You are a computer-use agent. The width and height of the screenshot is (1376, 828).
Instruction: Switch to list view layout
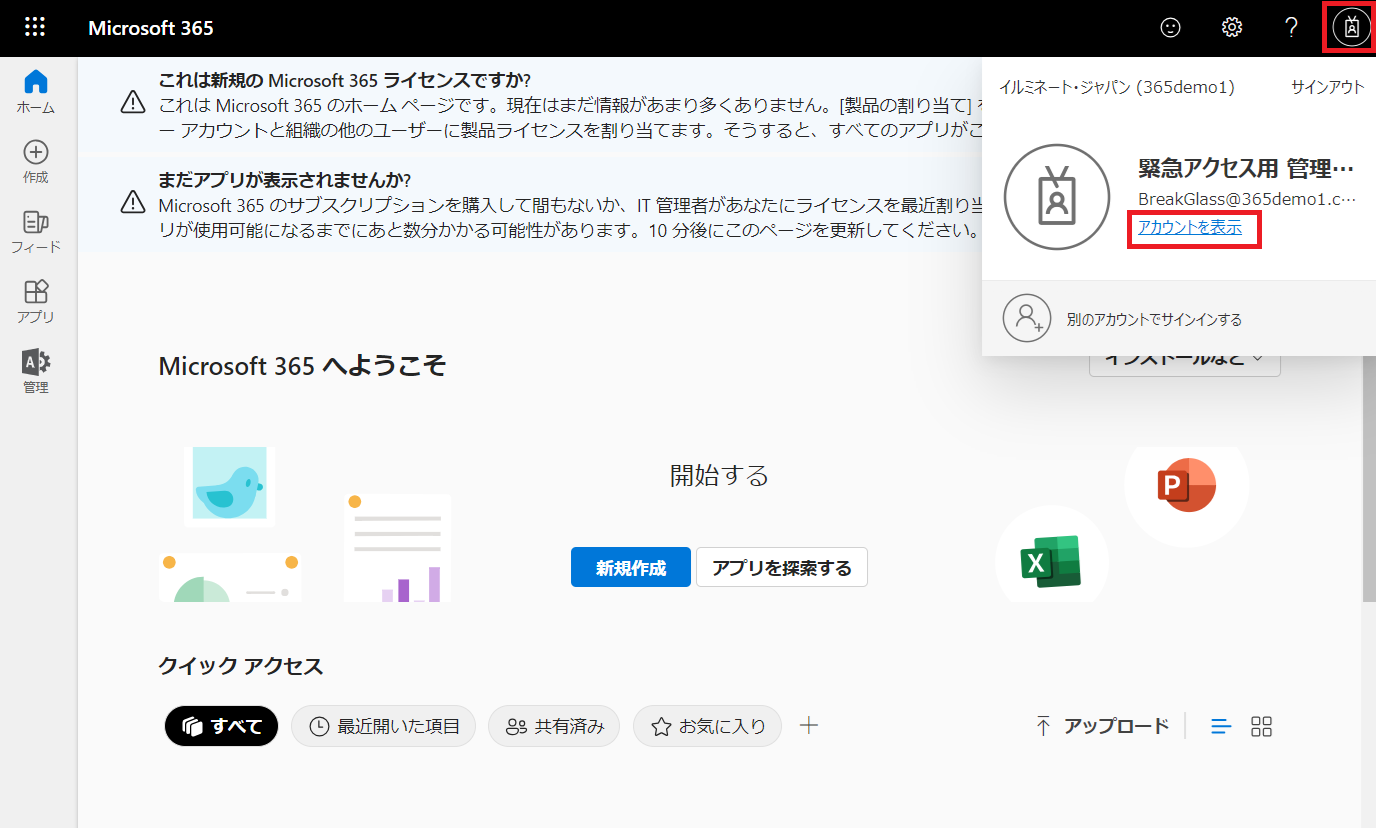click(1221, 727)
